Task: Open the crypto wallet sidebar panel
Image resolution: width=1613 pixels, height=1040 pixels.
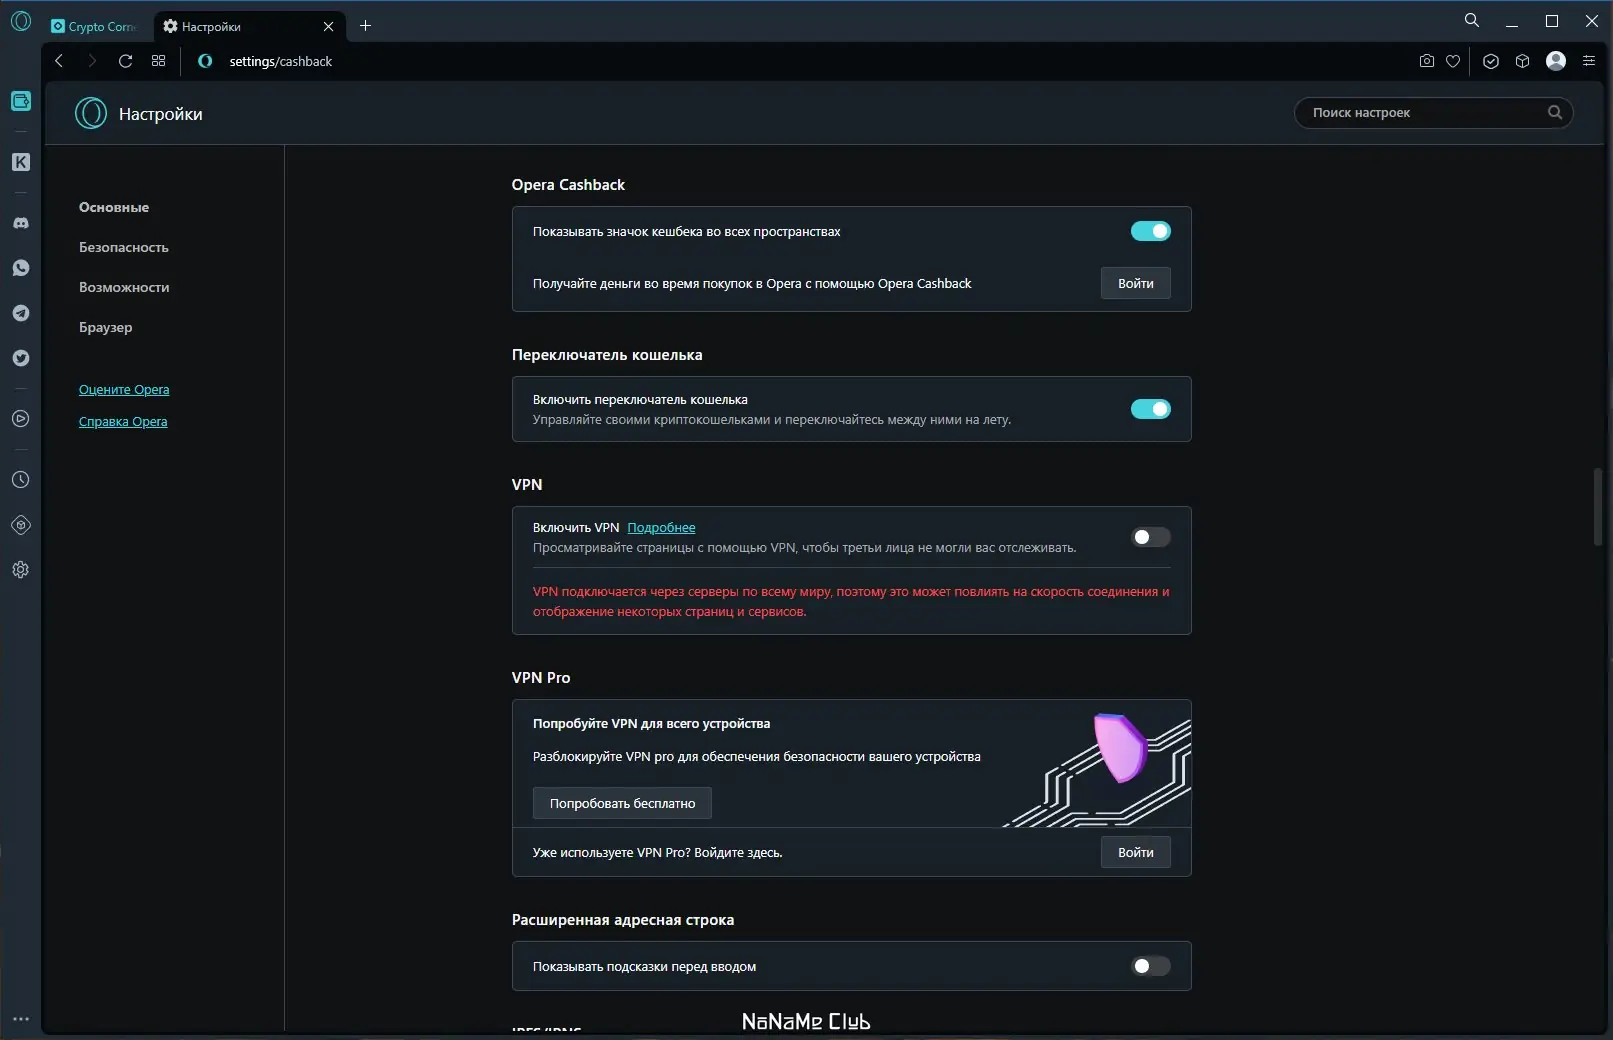Action: (x=21, y=101)
